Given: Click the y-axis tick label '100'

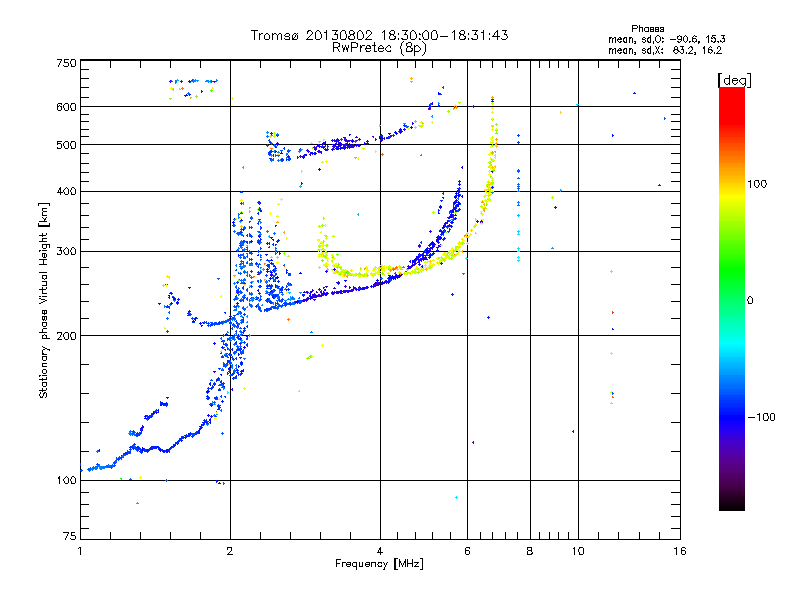Looking at the screenshot, I should click(x=66, y=480).
